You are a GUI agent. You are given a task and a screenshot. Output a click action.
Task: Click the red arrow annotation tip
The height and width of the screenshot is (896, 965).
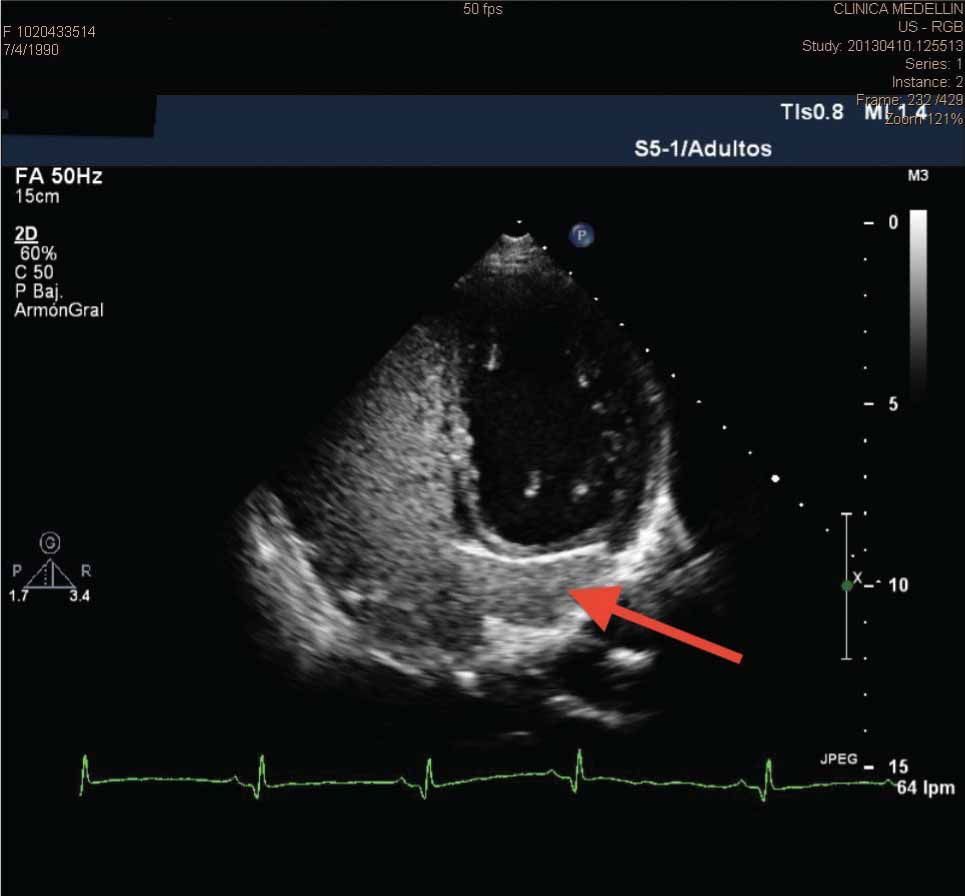[577, 596]
